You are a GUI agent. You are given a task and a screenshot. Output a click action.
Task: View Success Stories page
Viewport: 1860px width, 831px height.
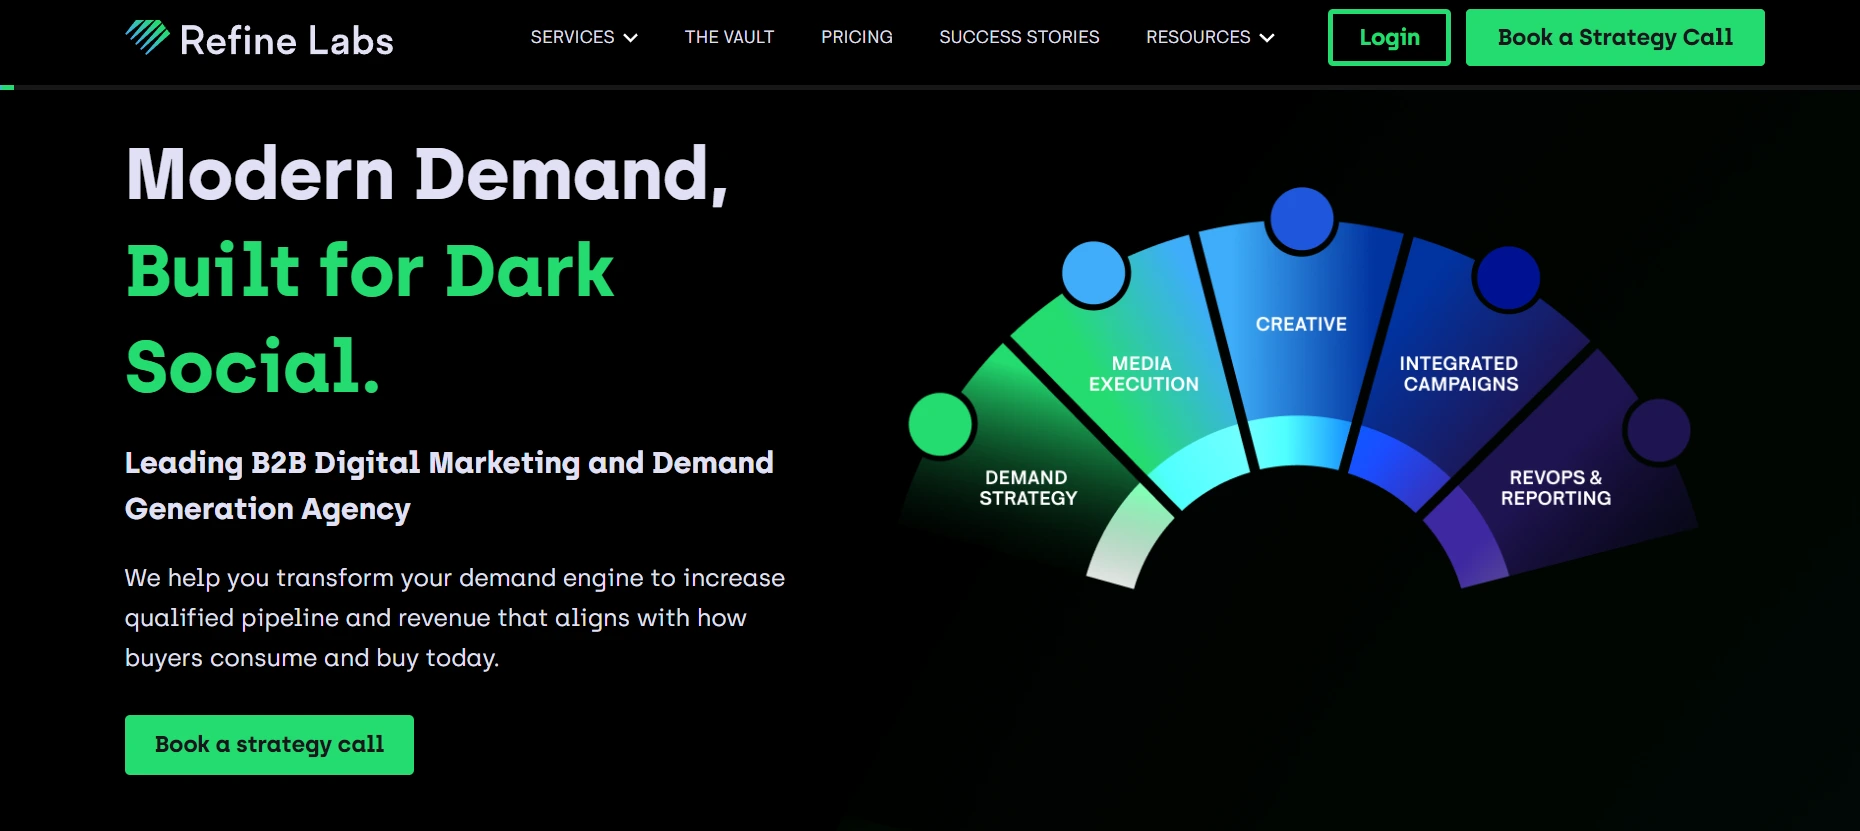tap(1019, 37)
